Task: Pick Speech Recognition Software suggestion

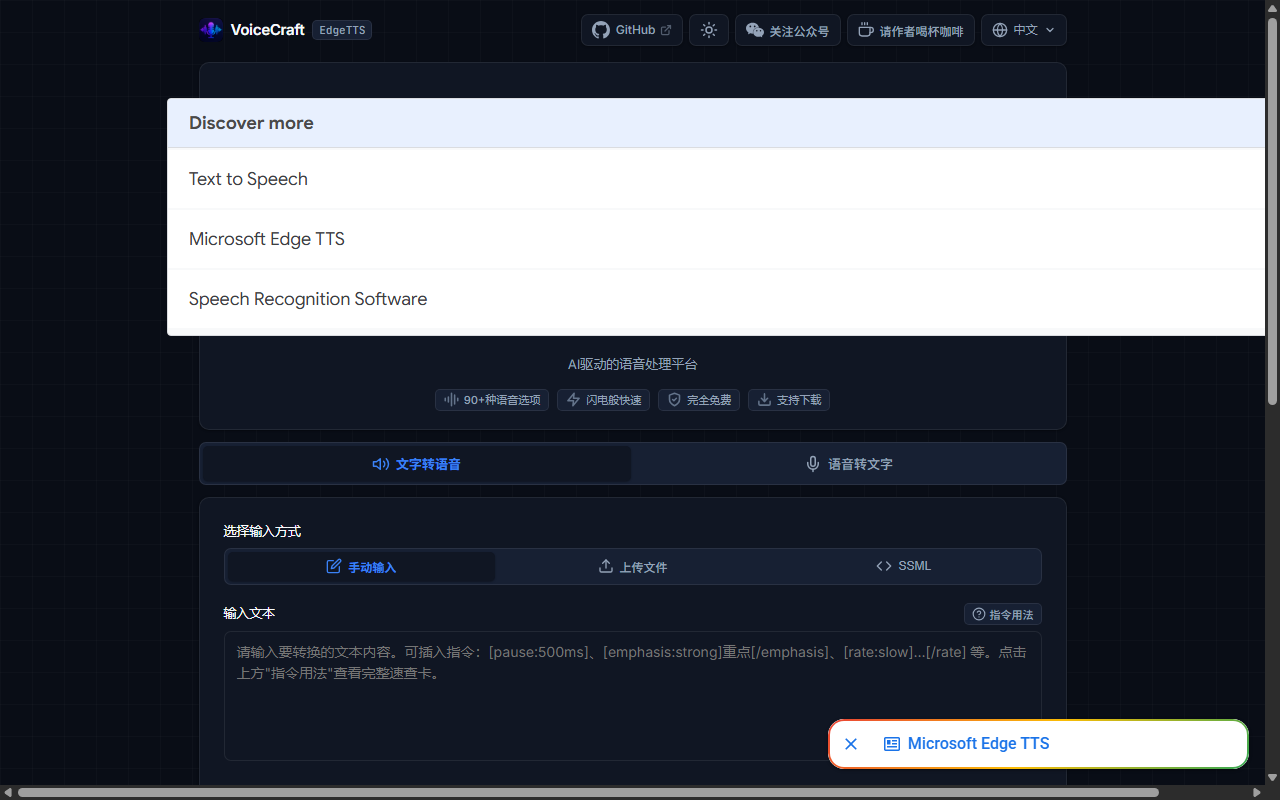Action: [716, 299]
